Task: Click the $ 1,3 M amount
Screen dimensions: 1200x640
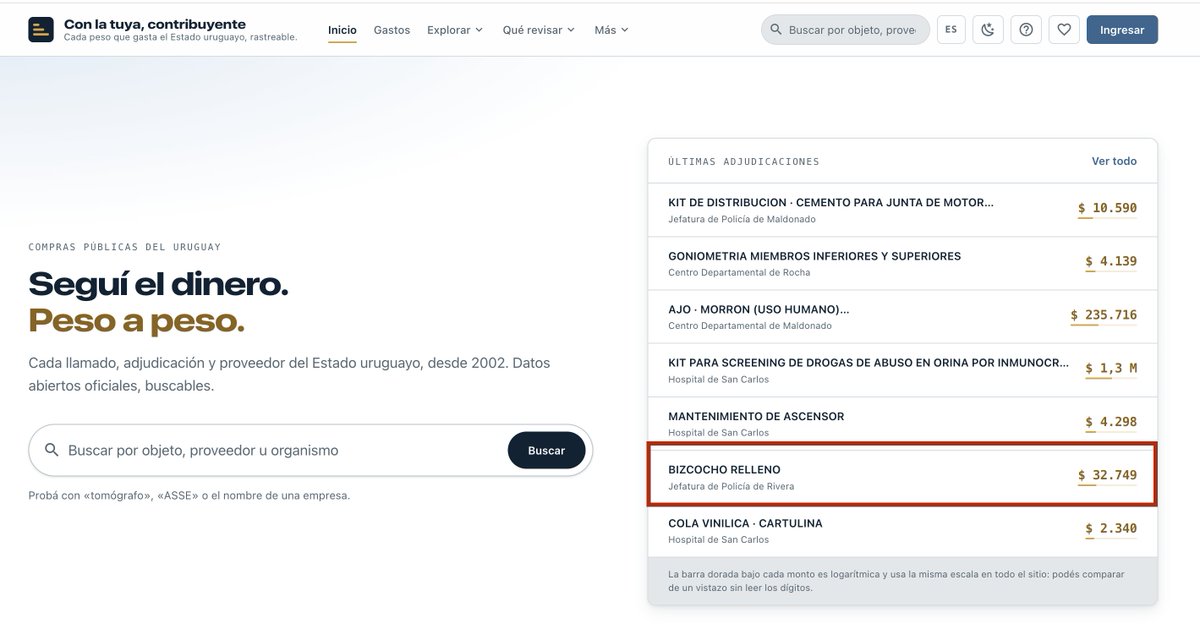Action: click(x=1111, y=368)
